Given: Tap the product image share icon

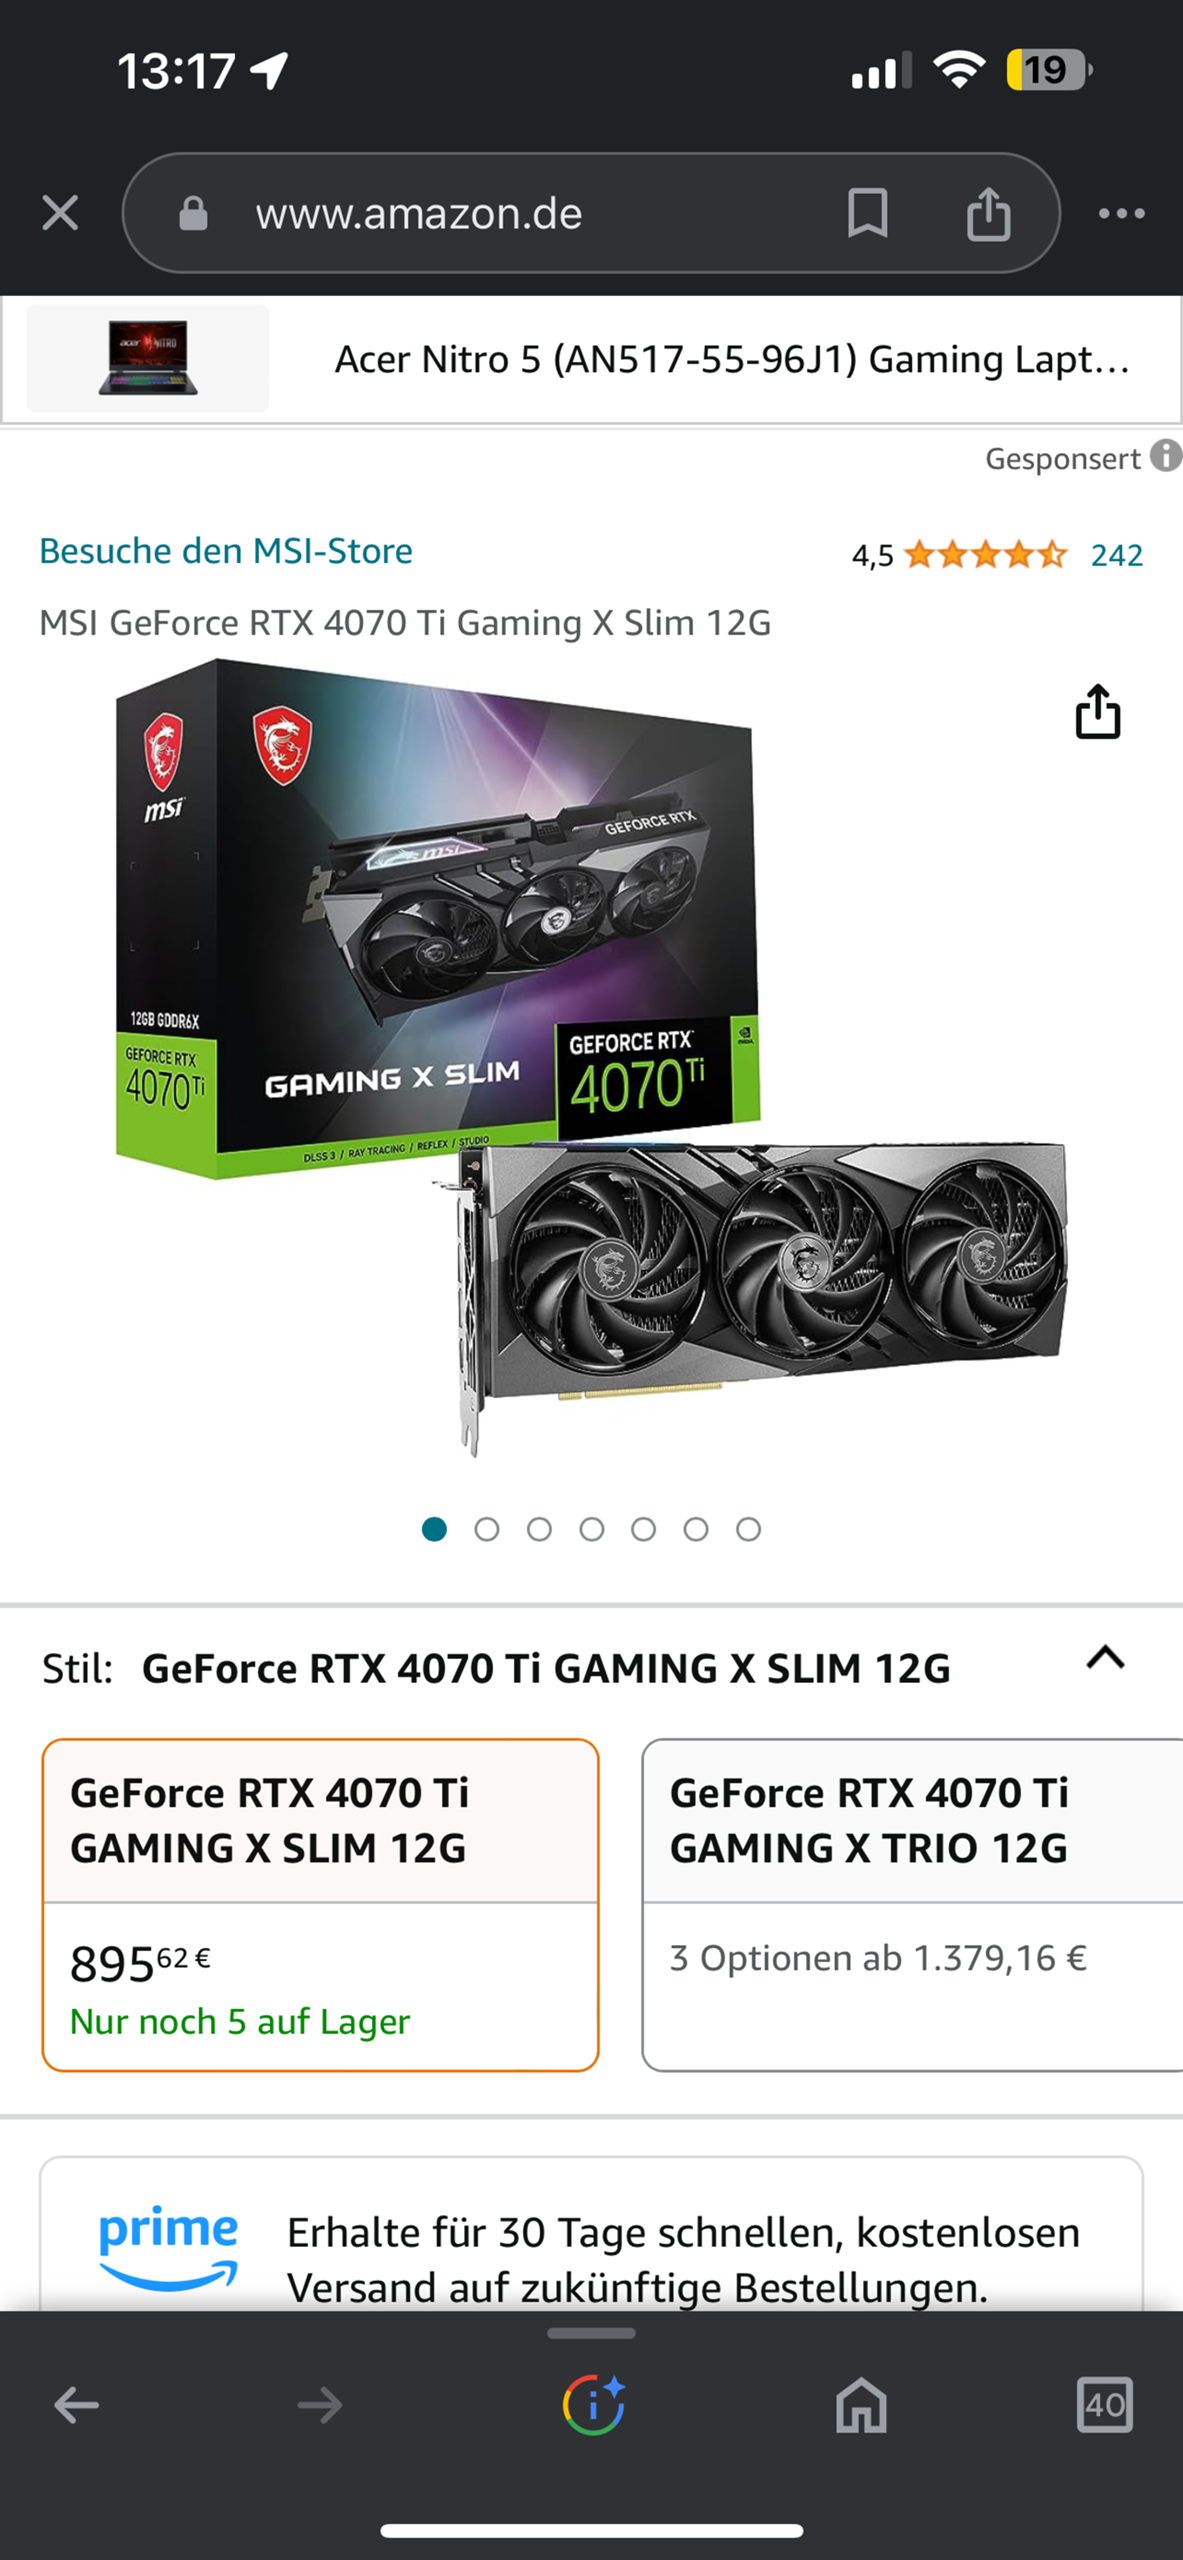Looking at the screenshot, I should tap(1097, 712).
